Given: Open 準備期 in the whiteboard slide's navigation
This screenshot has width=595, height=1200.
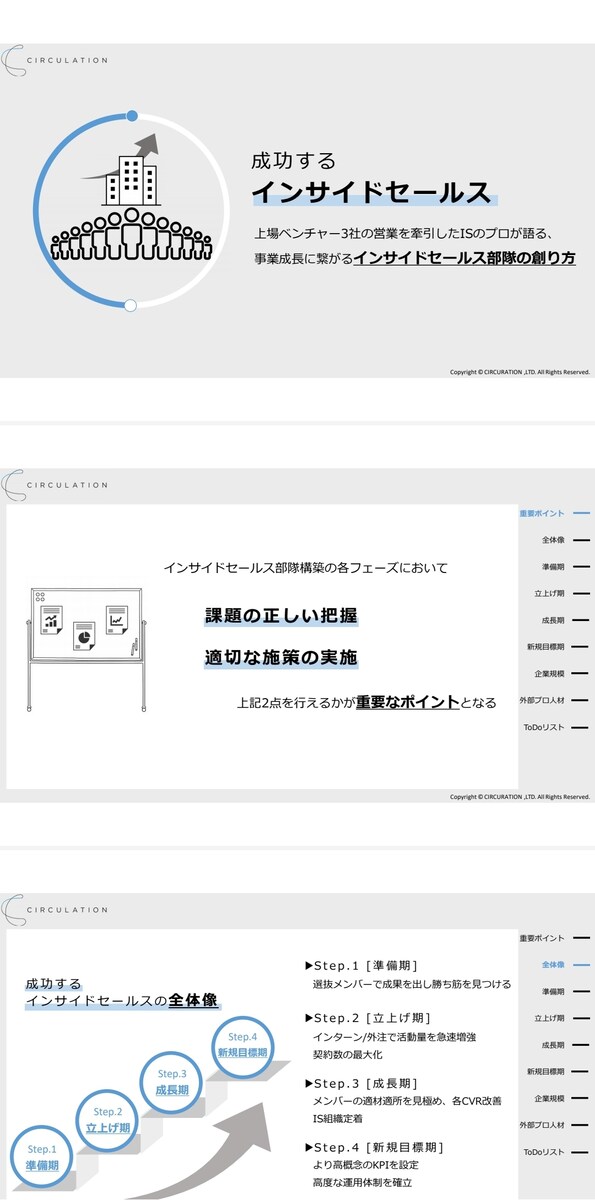Looking at the screenshot, I should click(565, 567).
